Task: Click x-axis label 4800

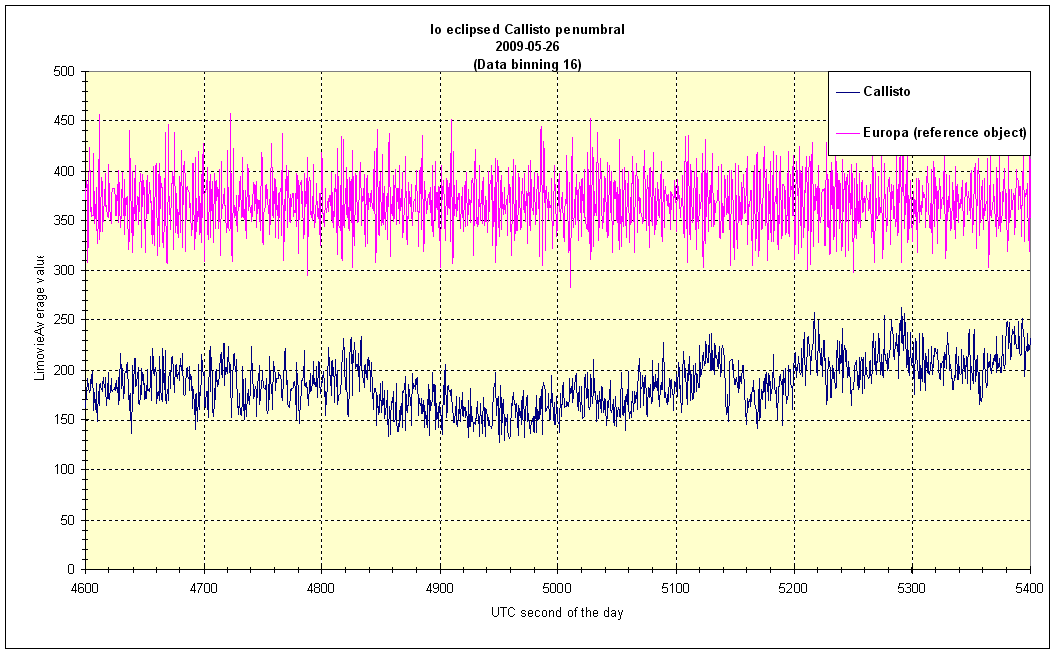Action: point(322,588)
